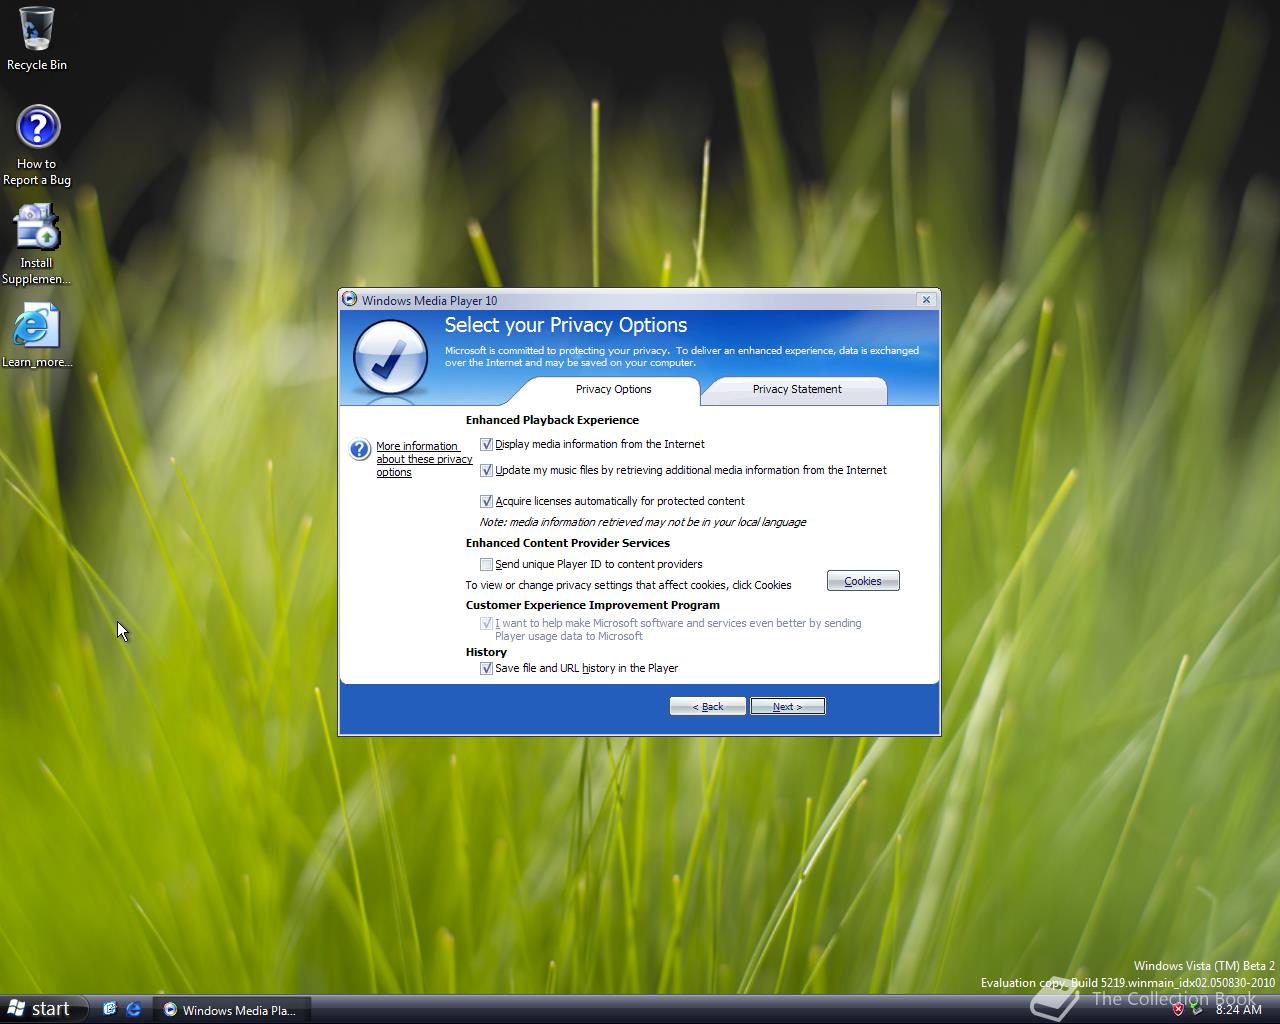Screen dimensions: 1280x1024
Task: Click the Windows Media Player taskbar button
Action: [231, 1010]
